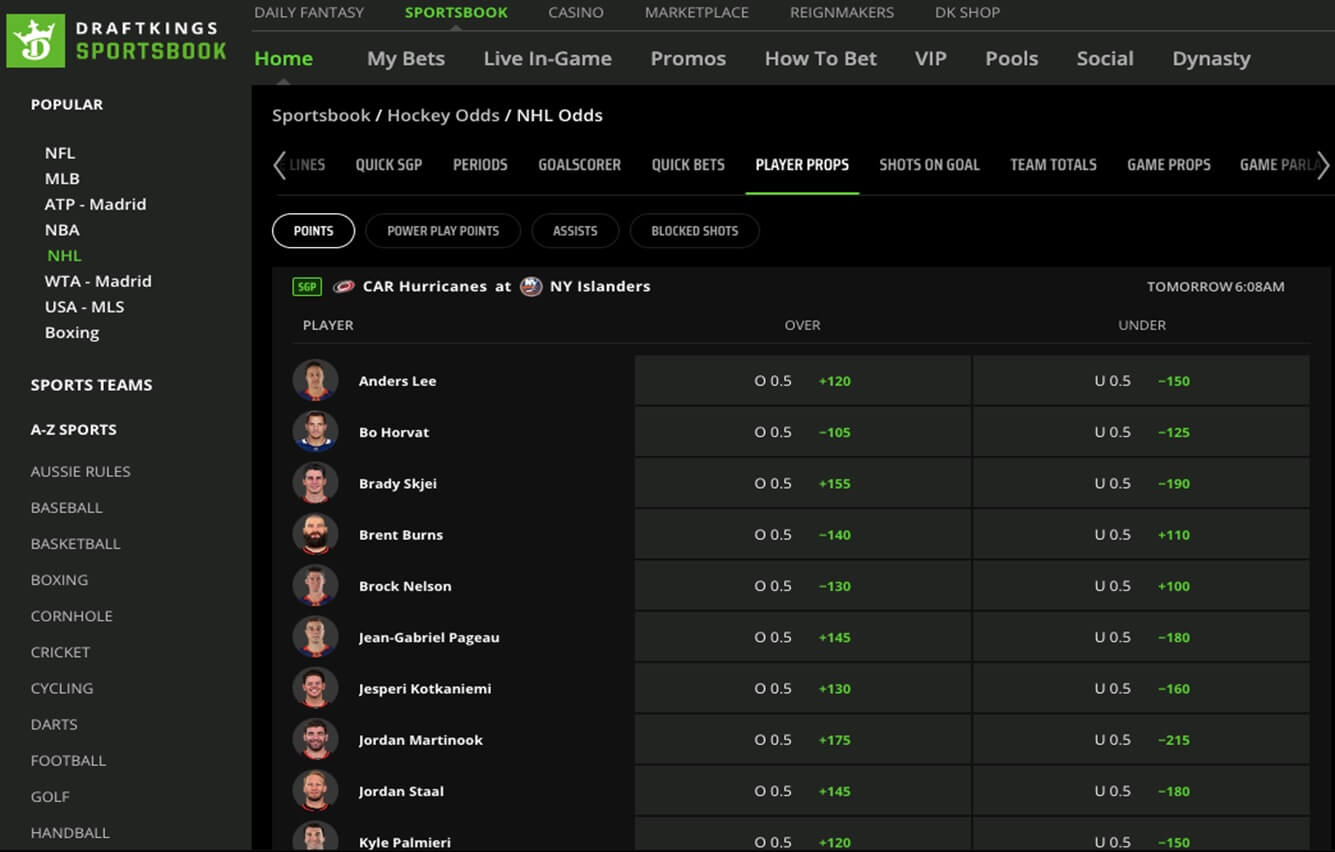
Task: Click the SGP badge icon
Action: tap(307, 286)
